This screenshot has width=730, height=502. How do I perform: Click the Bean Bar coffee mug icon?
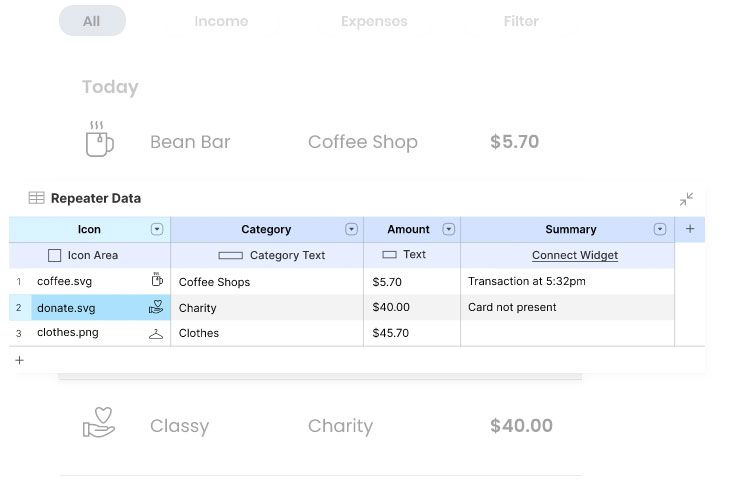(99, 141)
